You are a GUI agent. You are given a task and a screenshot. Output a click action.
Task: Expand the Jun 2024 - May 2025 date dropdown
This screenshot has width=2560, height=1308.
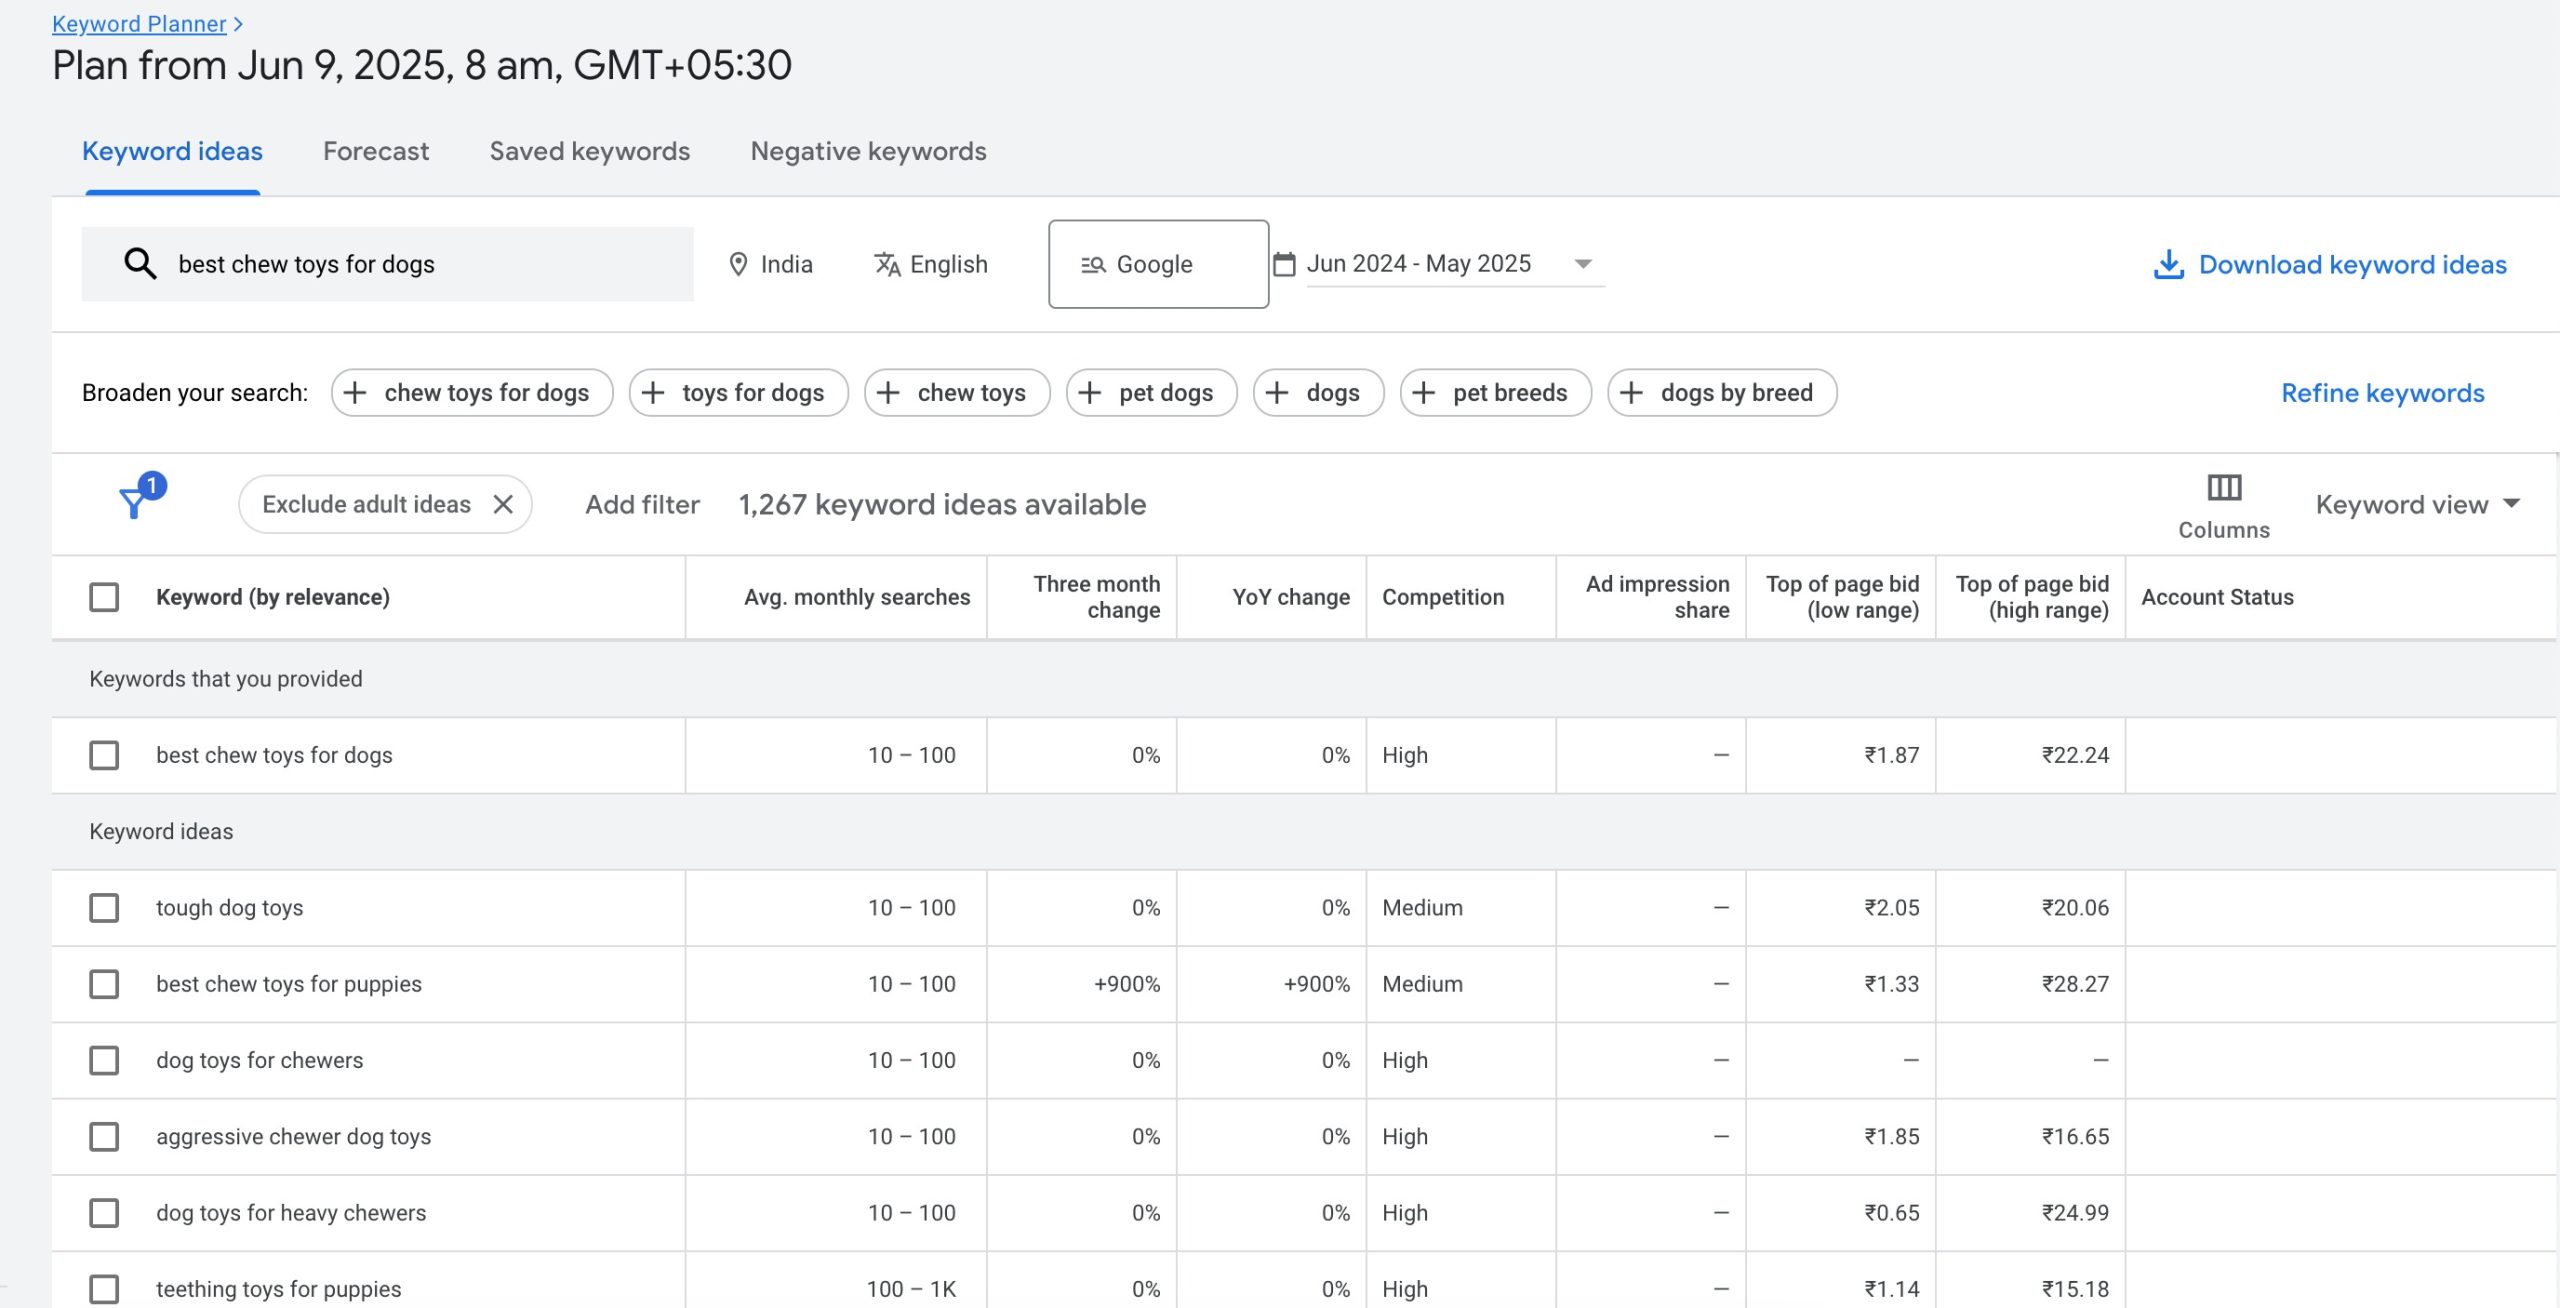(1582, 264)
